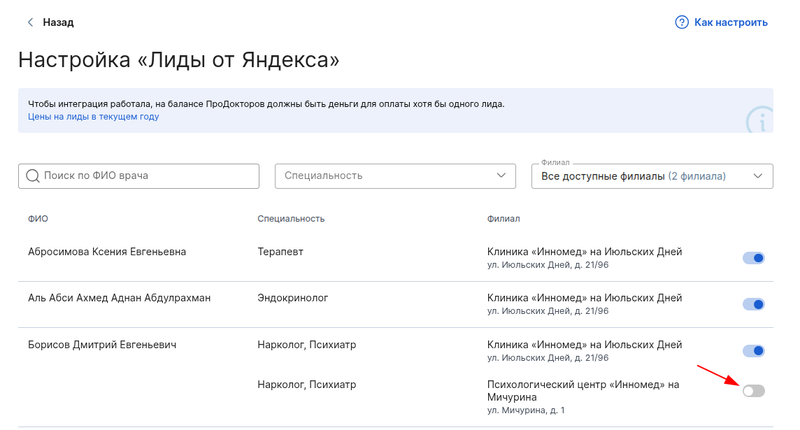
Task: Disable leads toggle for Аль Абси Ахмед
Action: [x=754, y=305]
